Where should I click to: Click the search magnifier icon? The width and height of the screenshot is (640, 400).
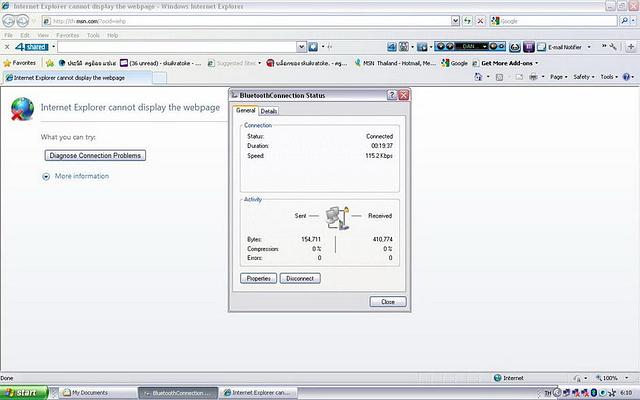(624, 20)
